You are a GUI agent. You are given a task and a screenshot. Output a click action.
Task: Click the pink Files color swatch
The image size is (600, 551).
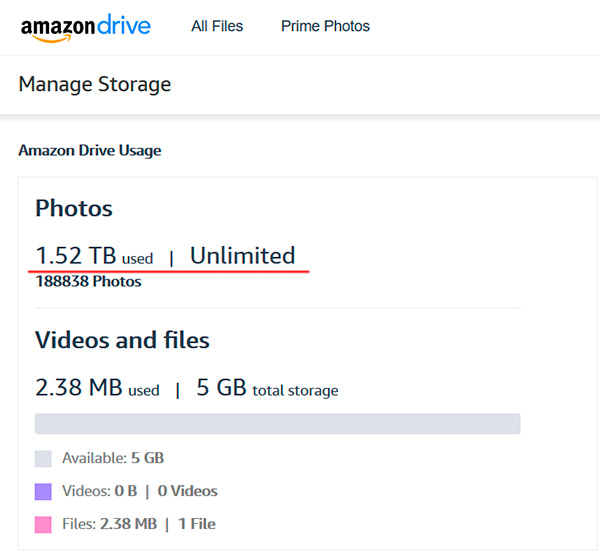pos(43,524)
